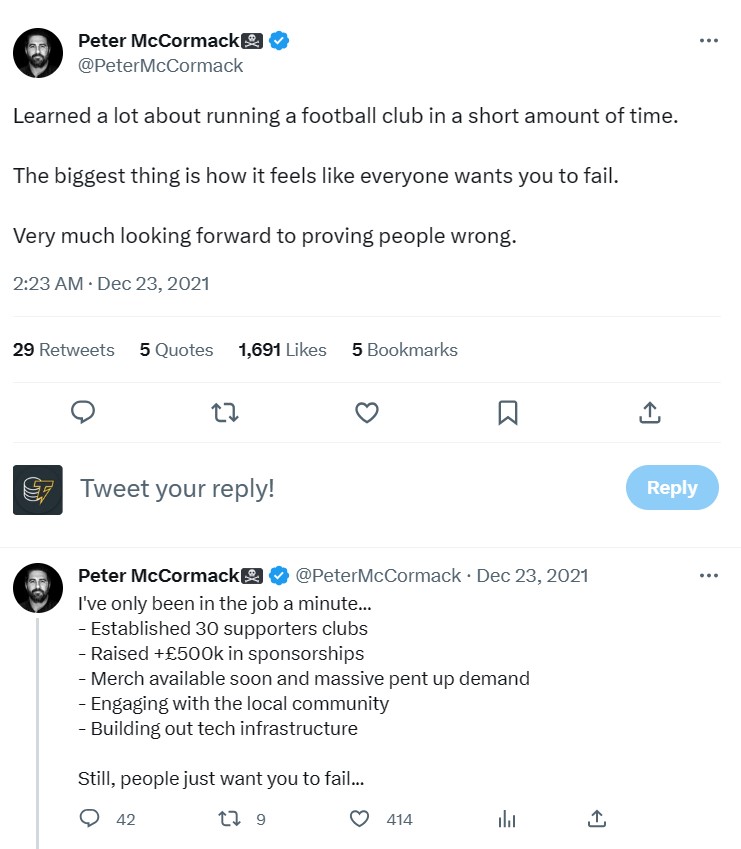This screenshot has width=741, height=849.
Task: Like the second tweet with 414 likes
Action: point(360,819)
